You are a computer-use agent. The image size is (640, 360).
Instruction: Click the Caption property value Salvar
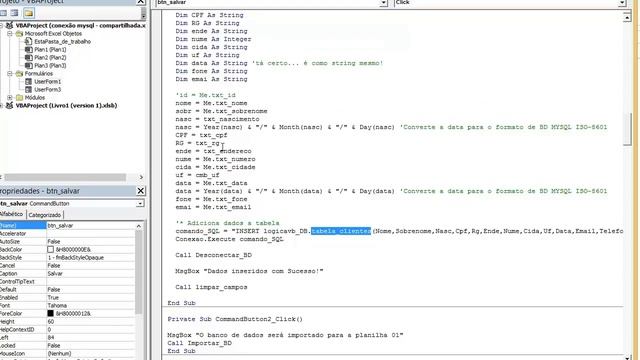coord(91,273)
